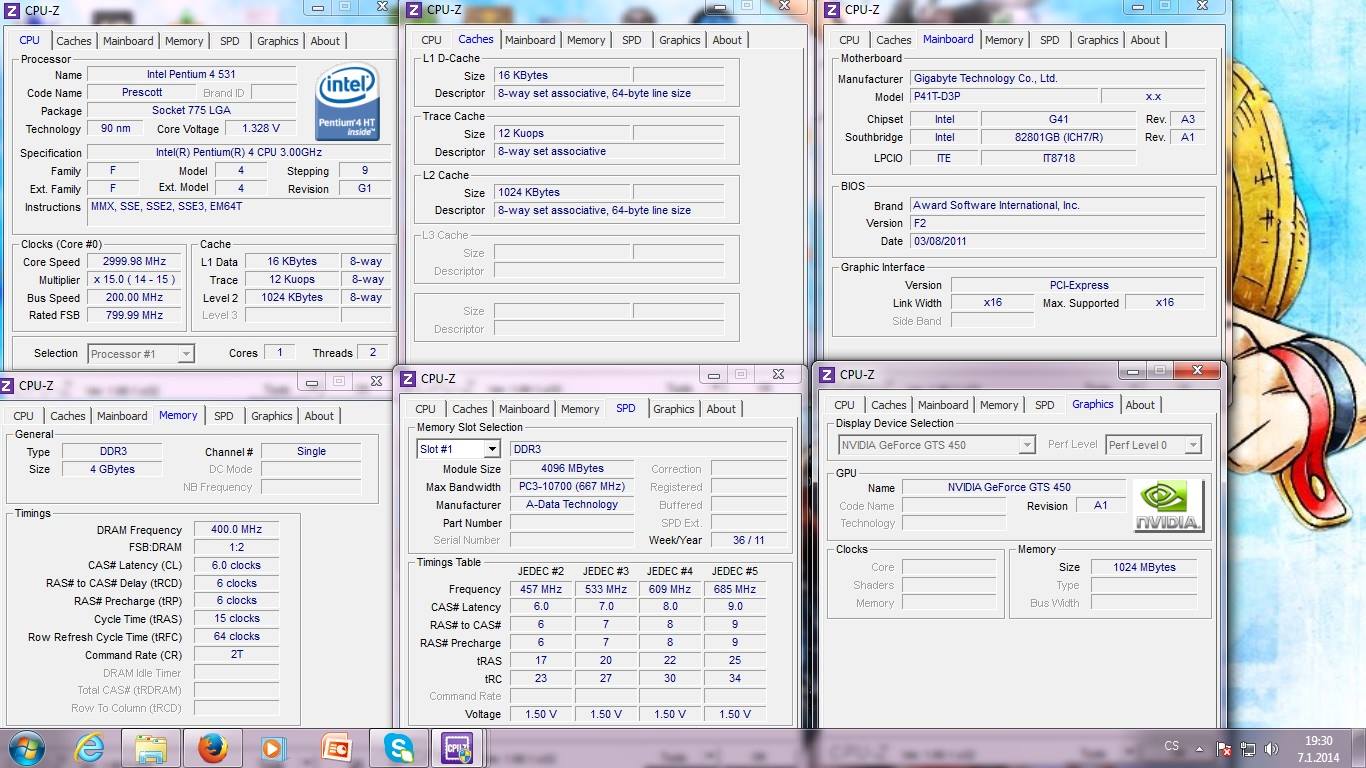Click the CPU-Z taskbar button

(458, 747)
